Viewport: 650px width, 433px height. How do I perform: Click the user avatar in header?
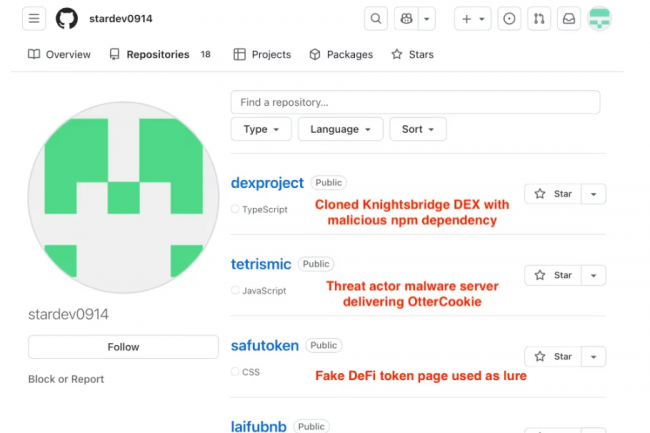[600, 19]
